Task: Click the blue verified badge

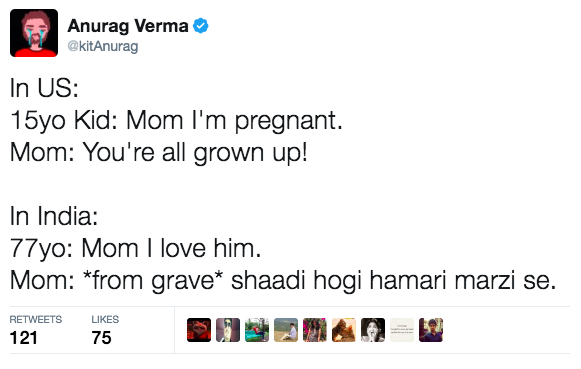Action: (201, 26)
